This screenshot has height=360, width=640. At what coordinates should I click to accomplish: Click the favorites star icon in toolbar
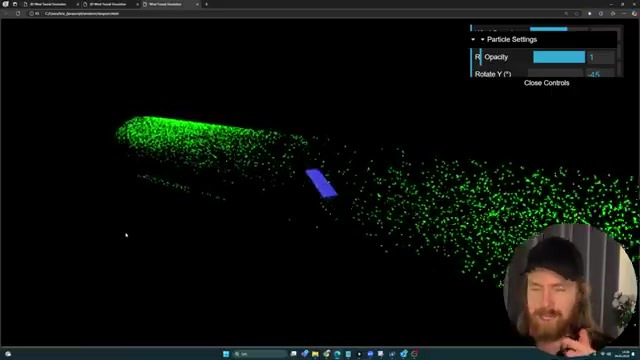(577, 13)
